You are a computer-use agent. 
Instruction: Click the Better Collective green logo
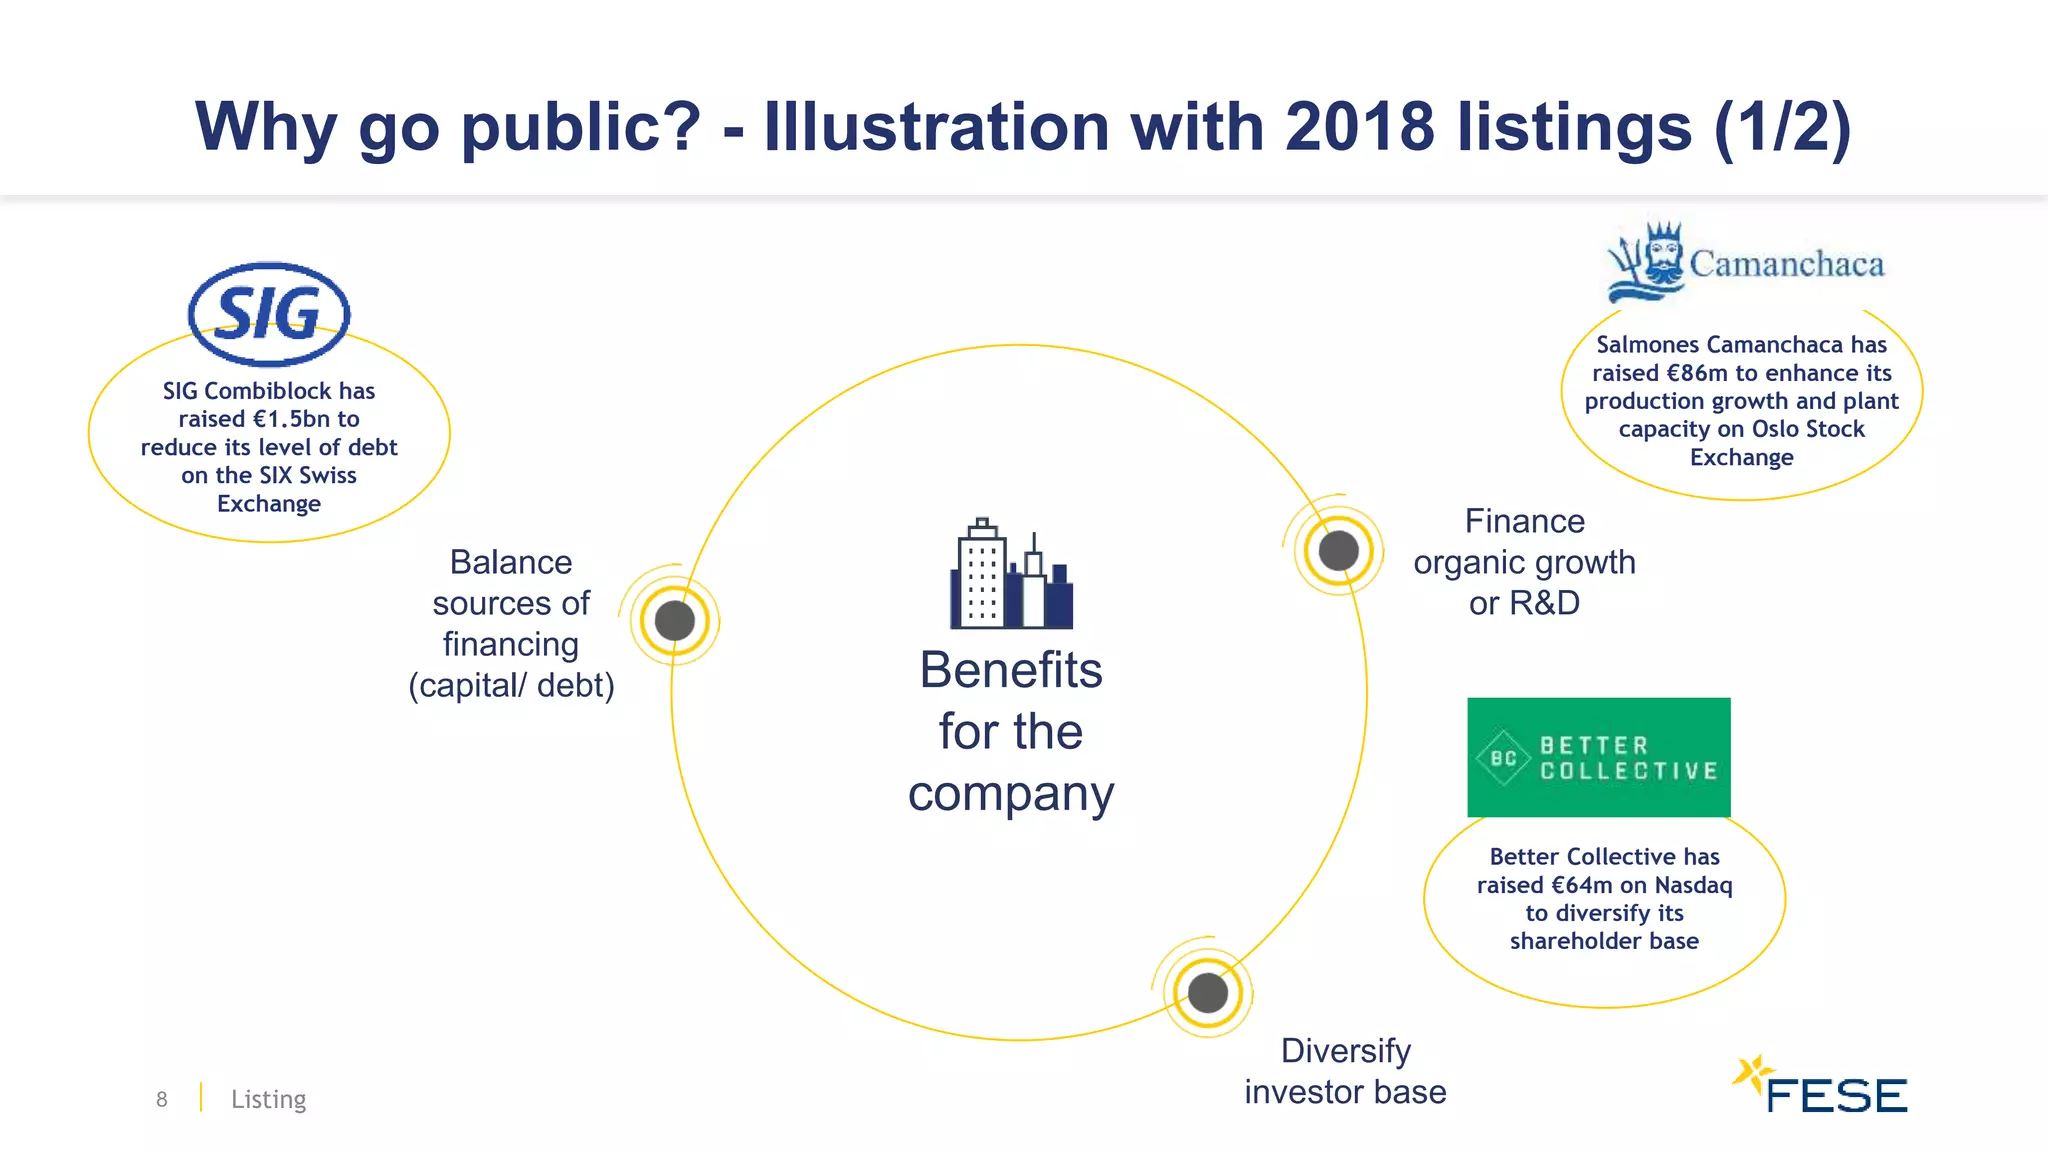[1598, 757]
